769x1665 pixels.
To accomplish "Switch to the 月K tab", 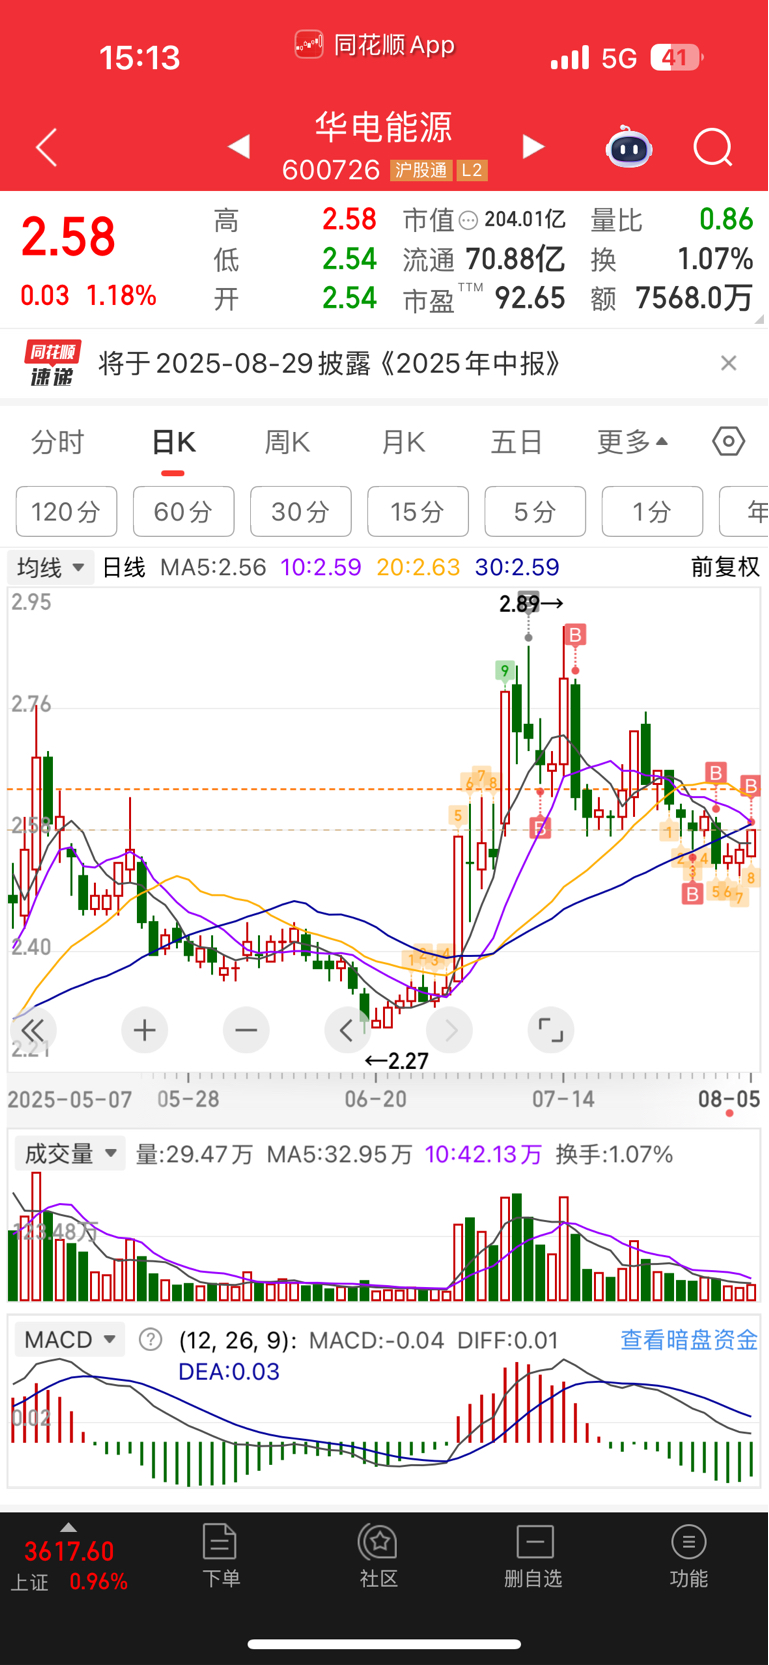I will (403, 442).
